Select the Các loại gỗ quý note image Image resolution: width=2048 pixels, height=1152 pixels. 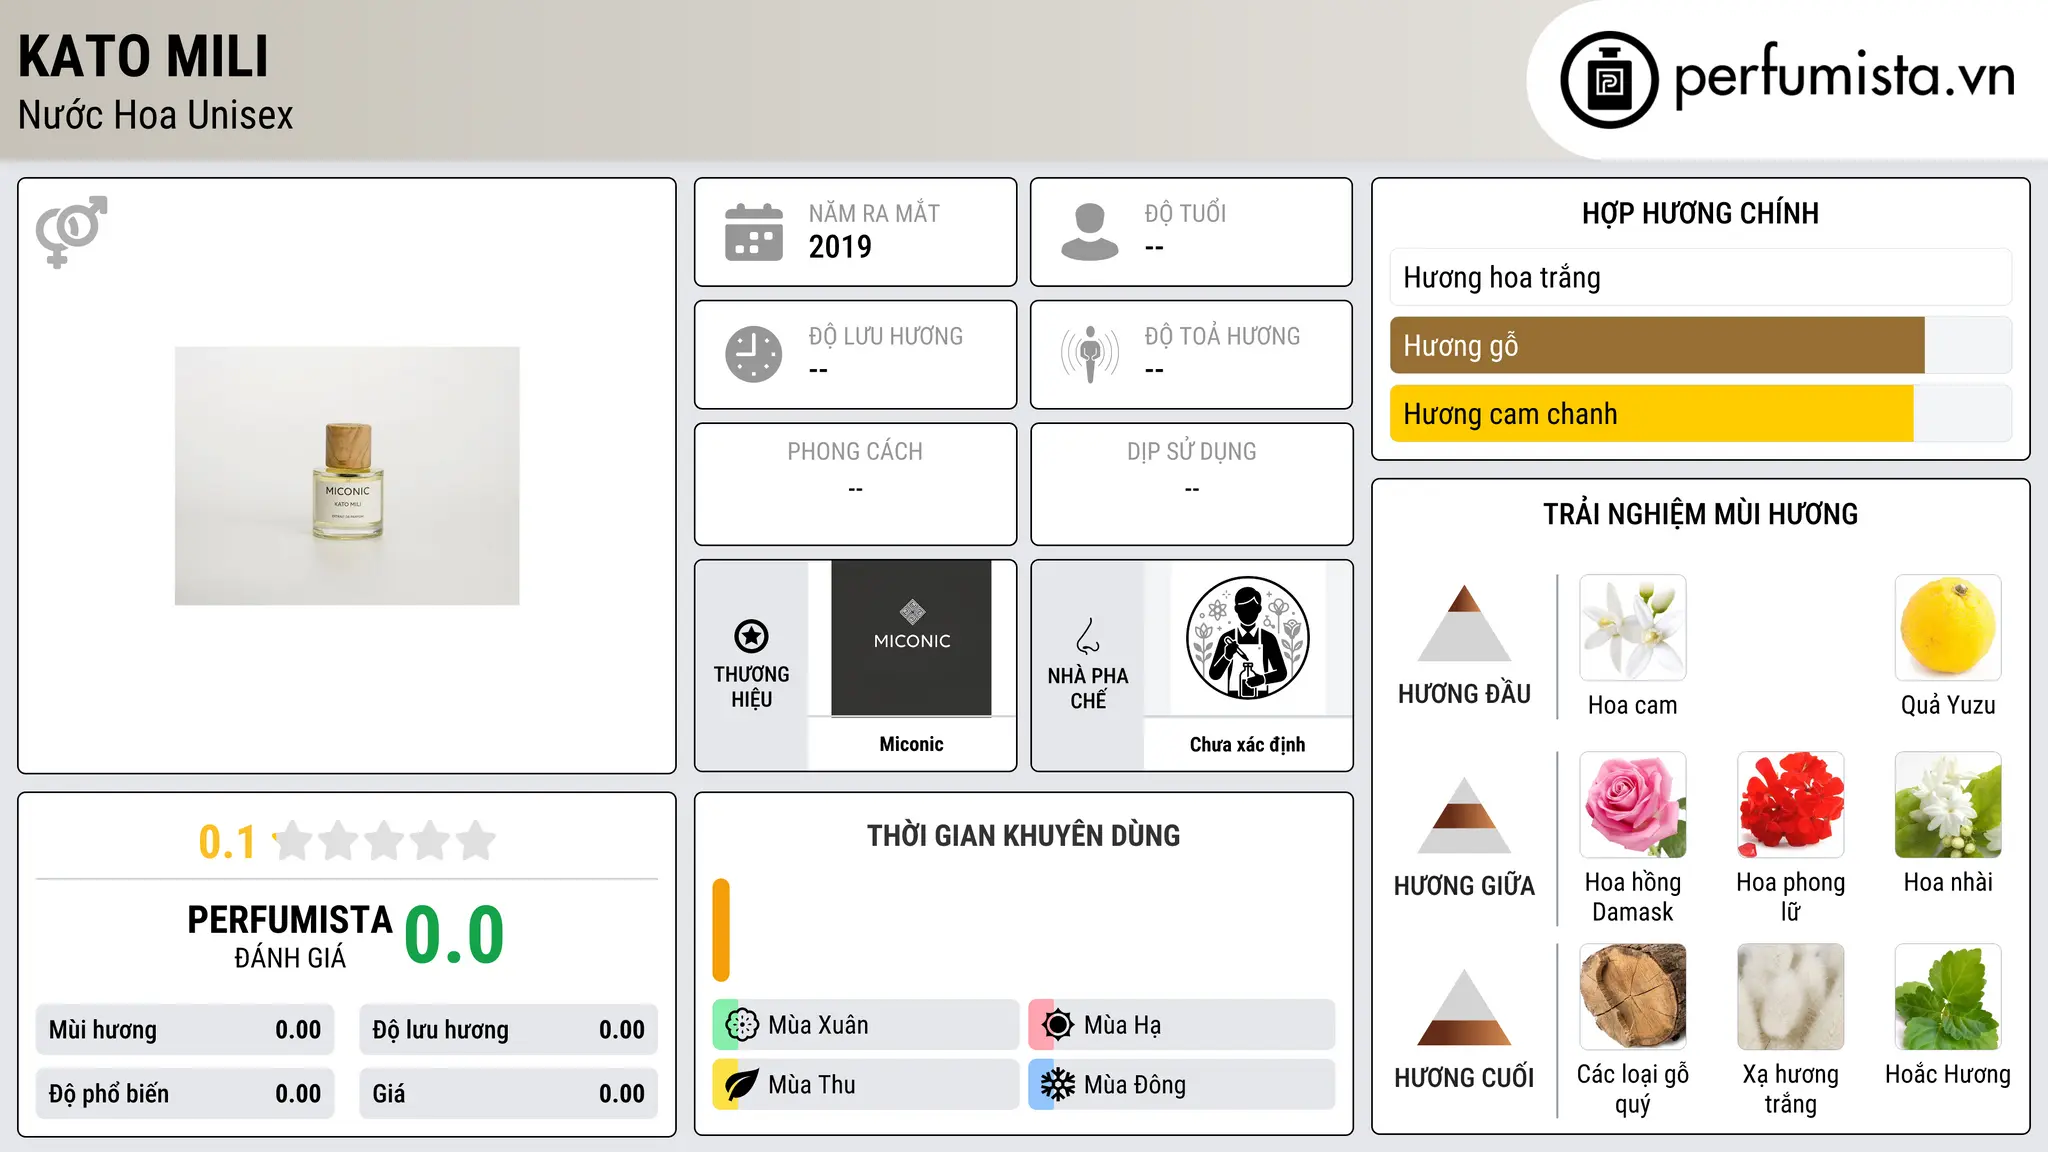(1633, 997)
